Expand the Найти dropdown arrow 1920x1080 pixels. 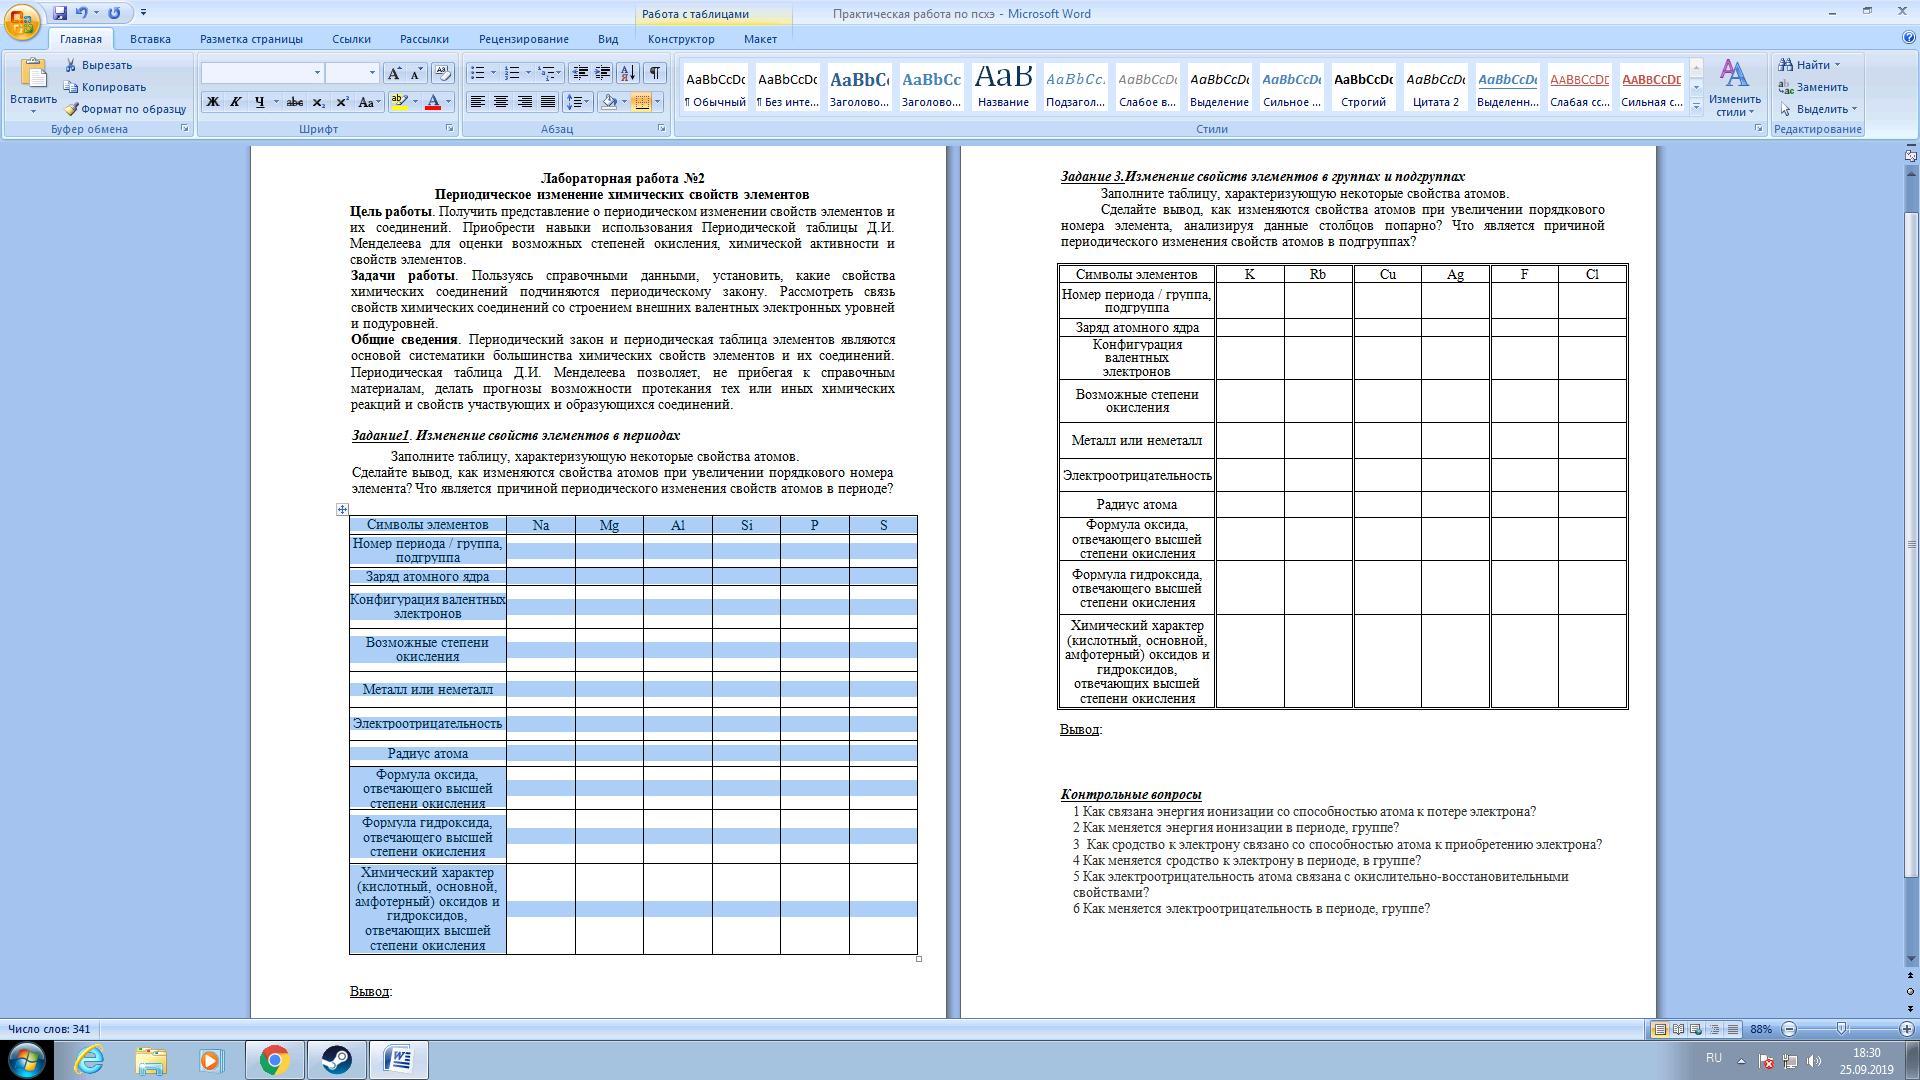[1837, 65]
